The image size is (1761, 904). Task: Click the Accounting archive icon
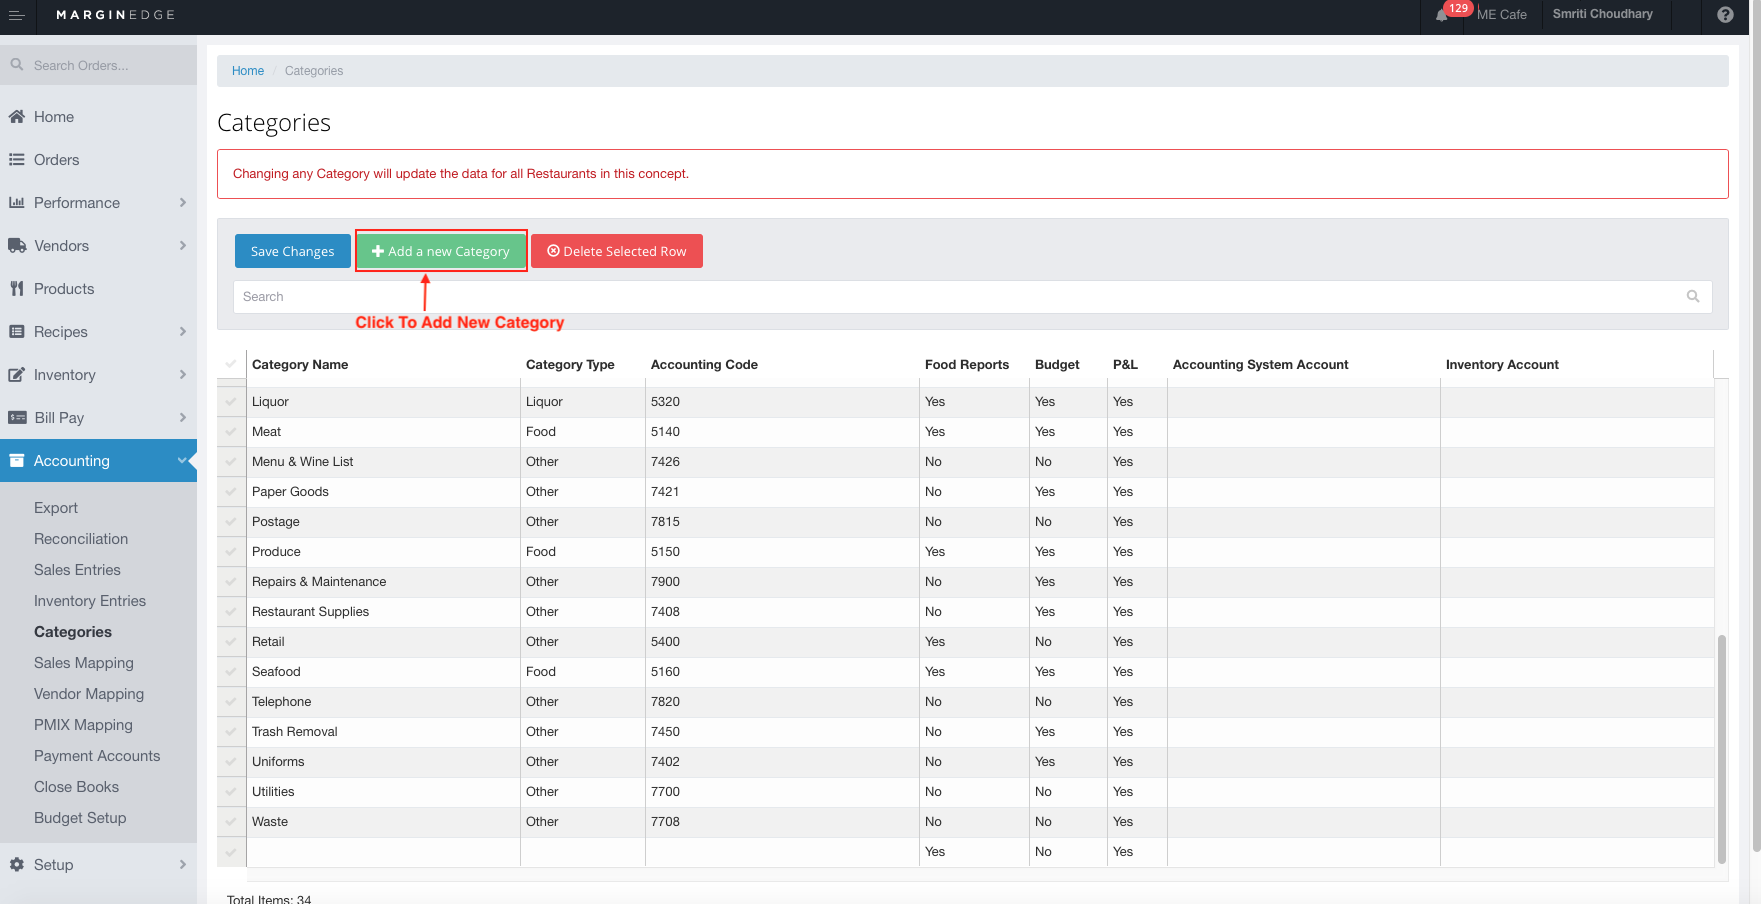click(x=17, y=461)
